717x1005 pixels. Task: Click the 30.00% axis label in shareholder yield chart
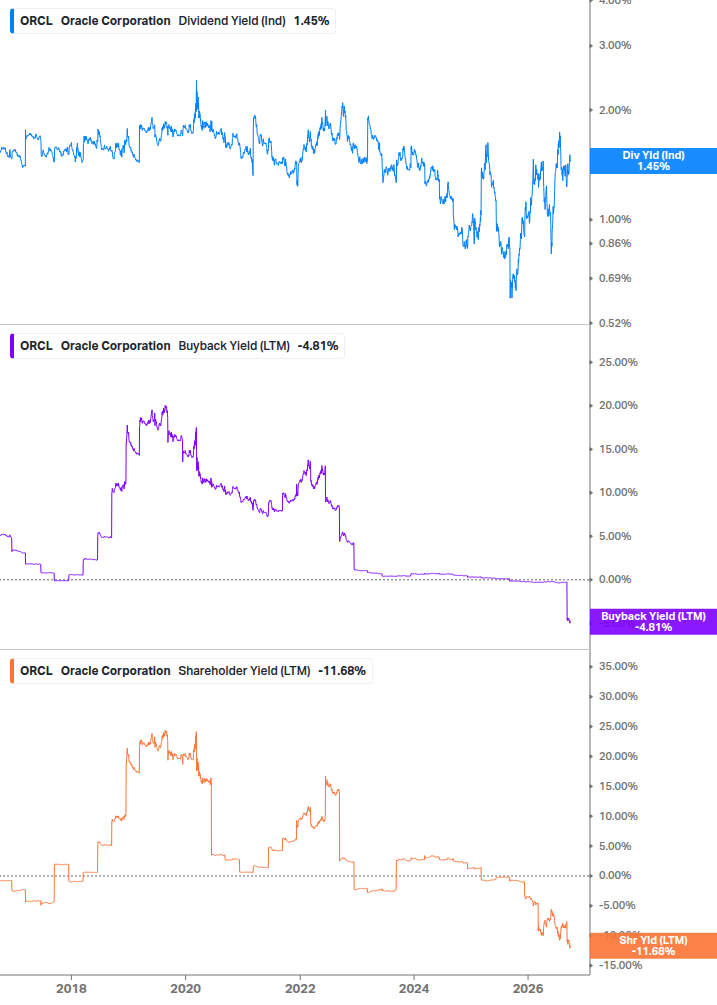[618, 697]
